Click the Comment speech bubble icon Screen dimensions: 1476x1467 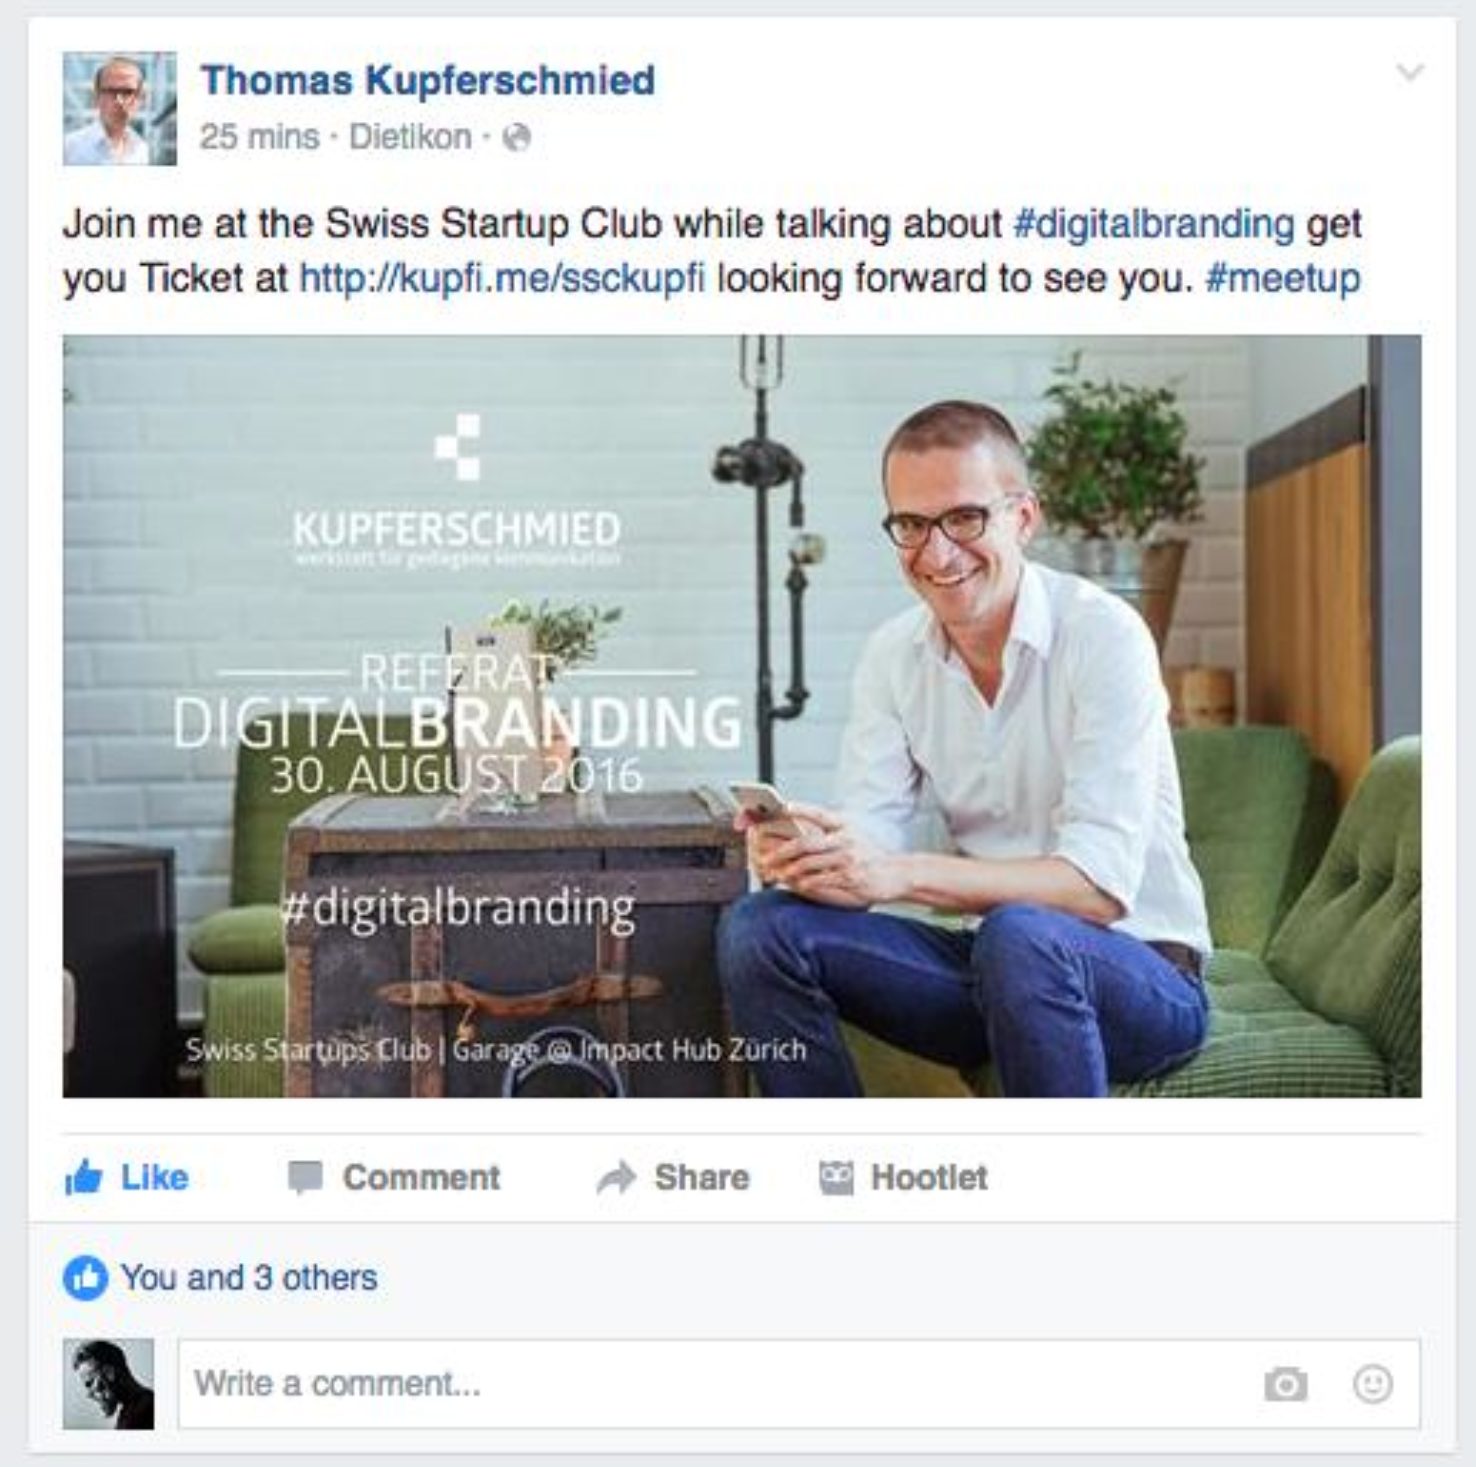pyautogui.click(x=305, y=1177)
